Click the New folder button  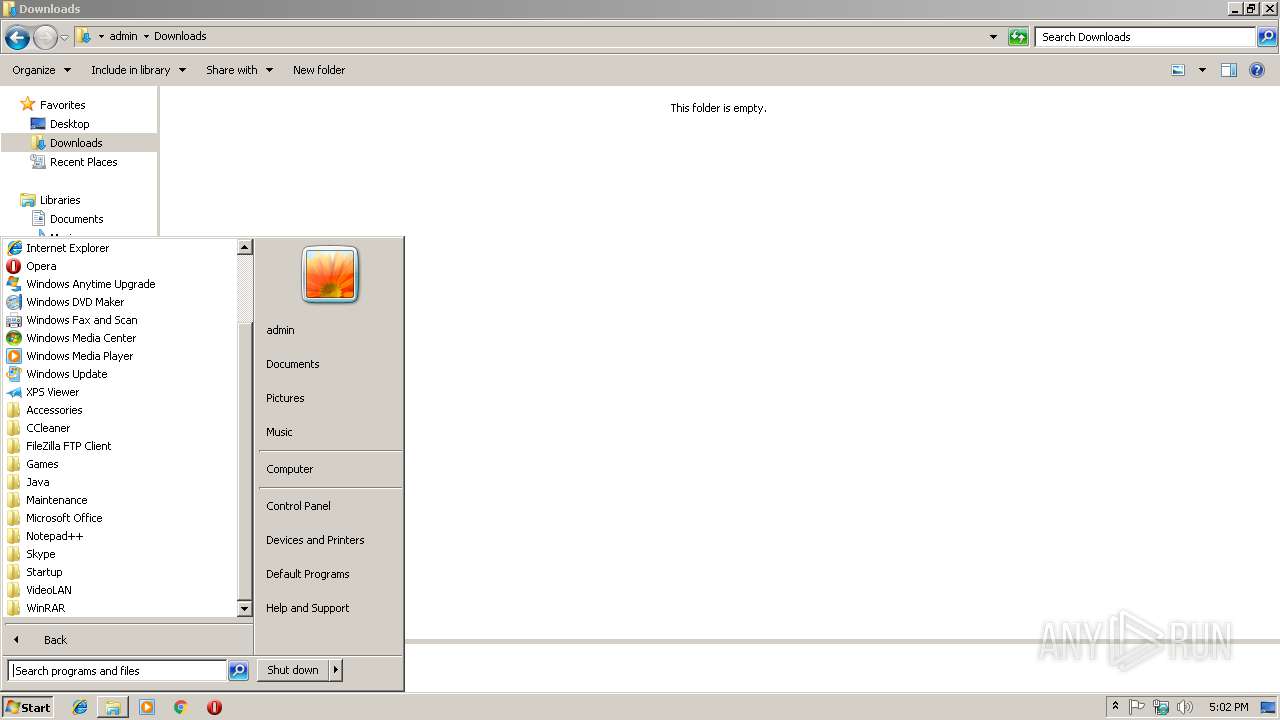[319, 70]
